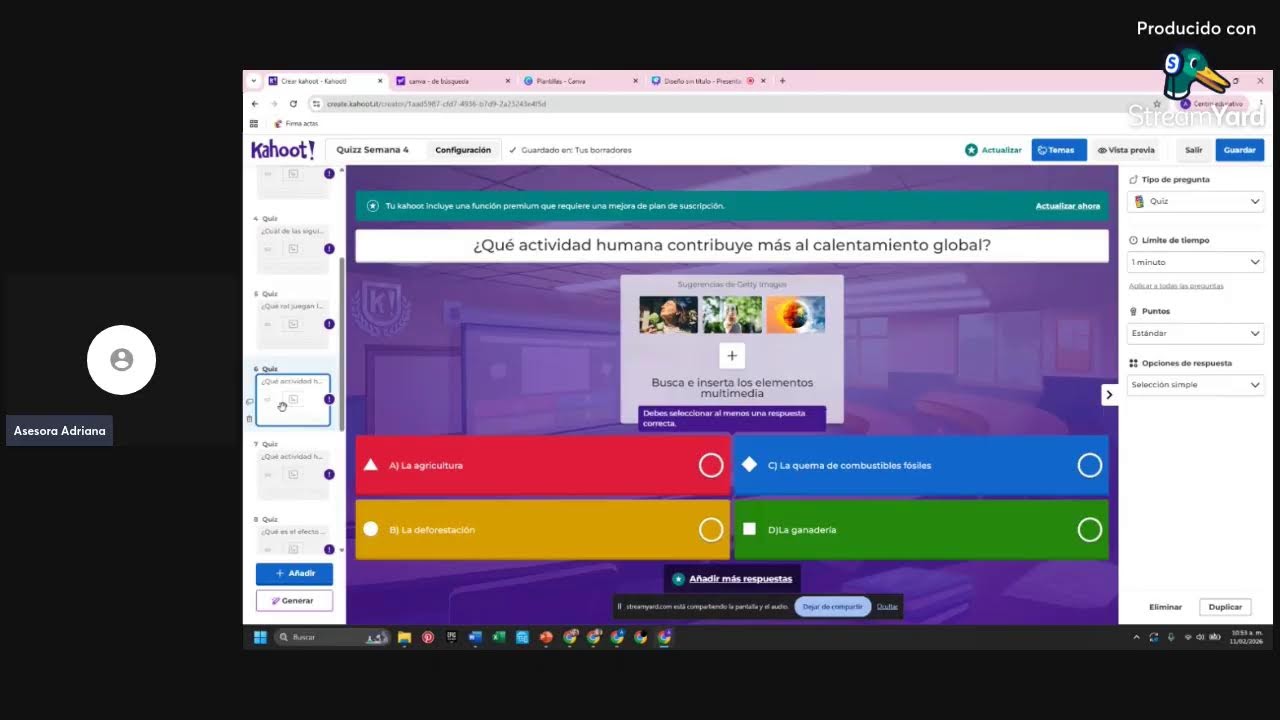
Task: Edit the question title text field
Action: pyautogui.click(x=731, y=245)
